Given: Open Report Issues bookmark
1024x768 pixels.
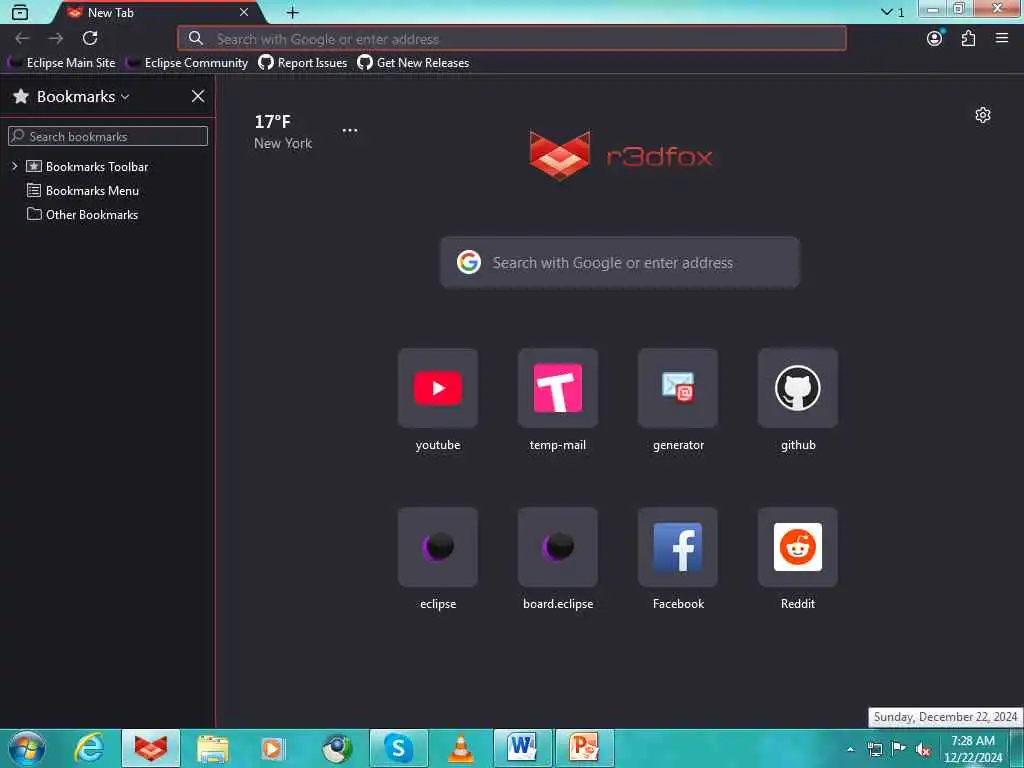Looking at the screenshot, I should pos(302,63).
